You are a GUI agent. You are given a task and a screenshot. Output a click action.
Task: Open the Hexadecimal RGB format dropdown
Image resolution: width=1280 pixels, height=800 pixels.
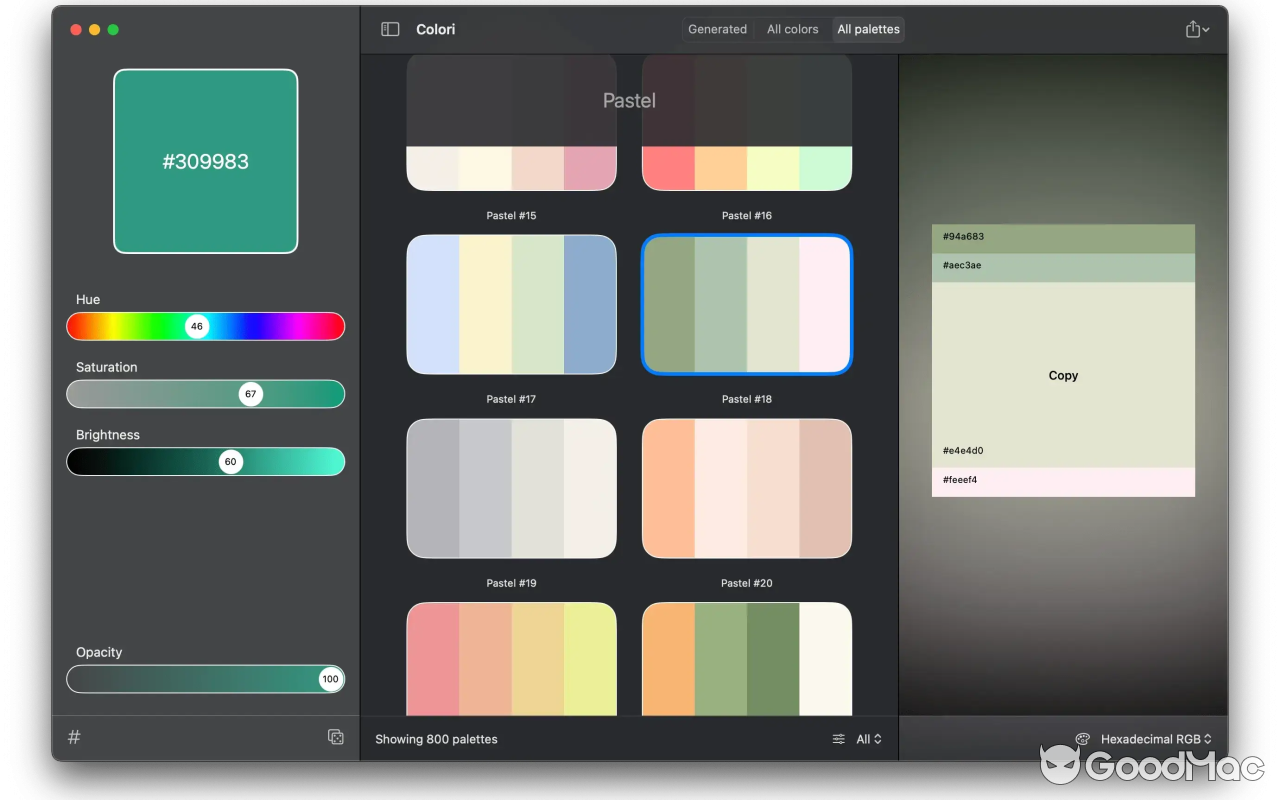[x=1150, y=739]
